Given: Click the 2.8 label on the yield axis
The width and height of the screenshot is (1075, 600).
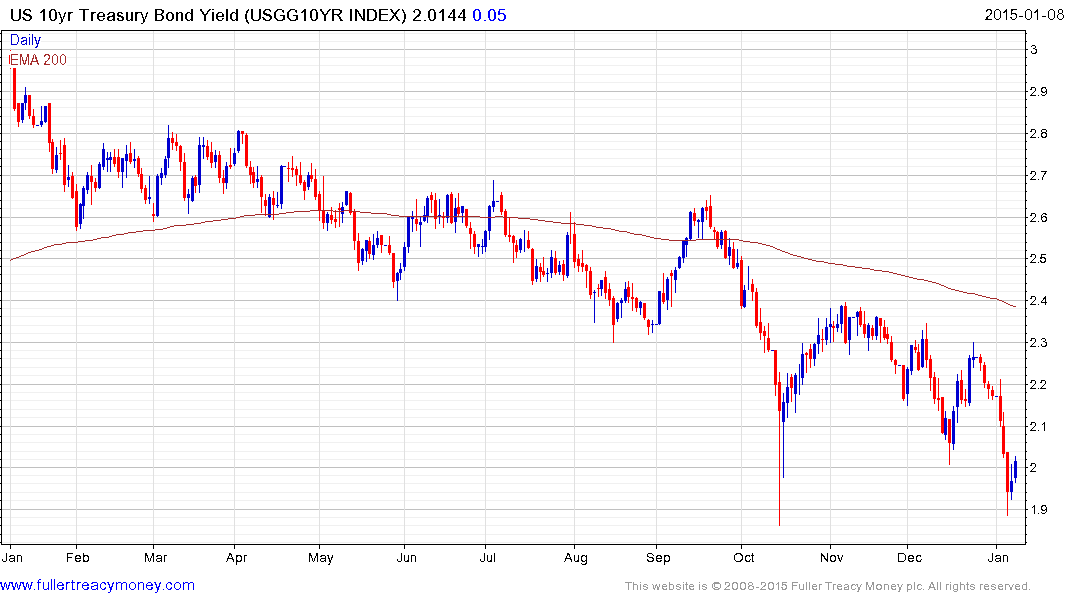Looking at the screenshot, I should pyautogui.click(x=1039, y=134).
